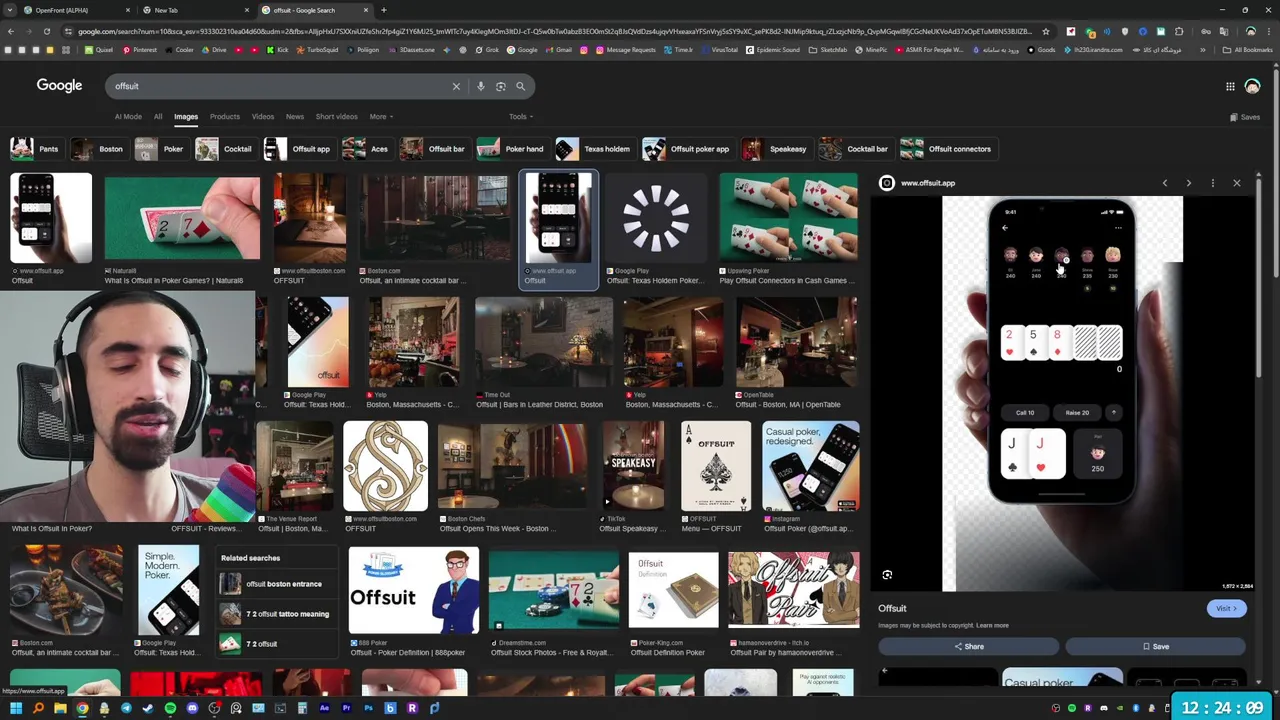Bookmark this page with the star
This screenshot has height=720, width=1280.
tap(1046, 31)
